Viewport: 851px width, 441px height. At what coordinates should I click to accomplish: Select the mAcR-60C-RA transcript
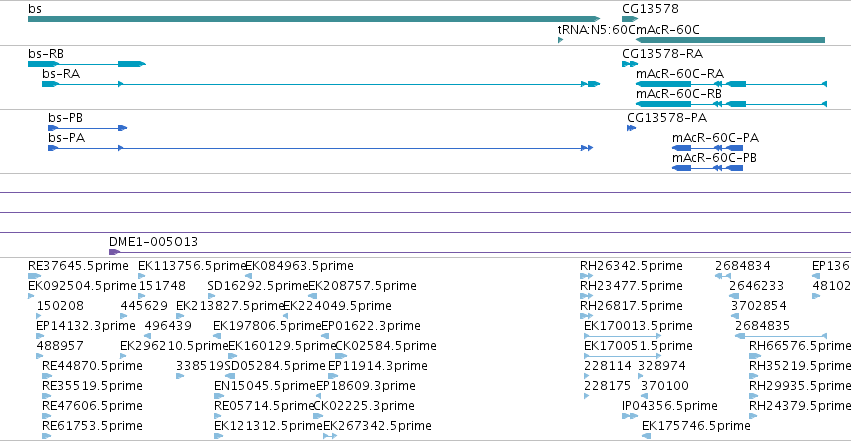click(x=731, y=84)
